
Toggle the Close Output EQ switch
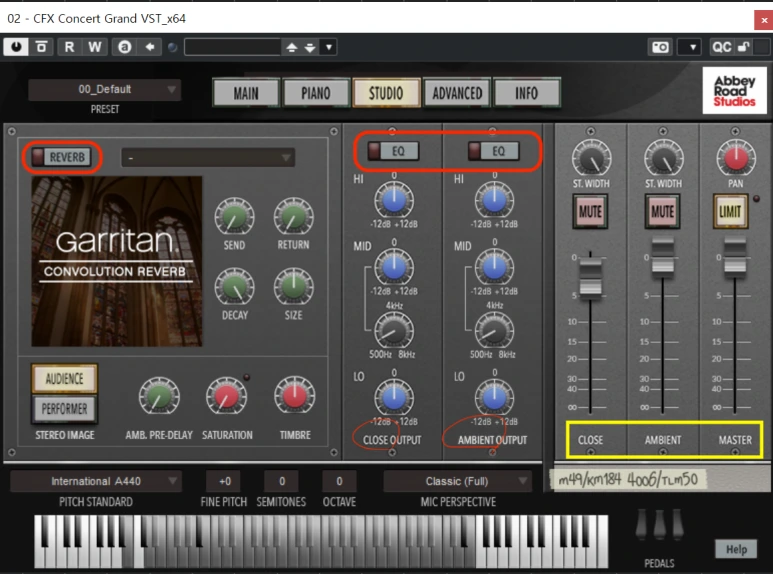393,151
